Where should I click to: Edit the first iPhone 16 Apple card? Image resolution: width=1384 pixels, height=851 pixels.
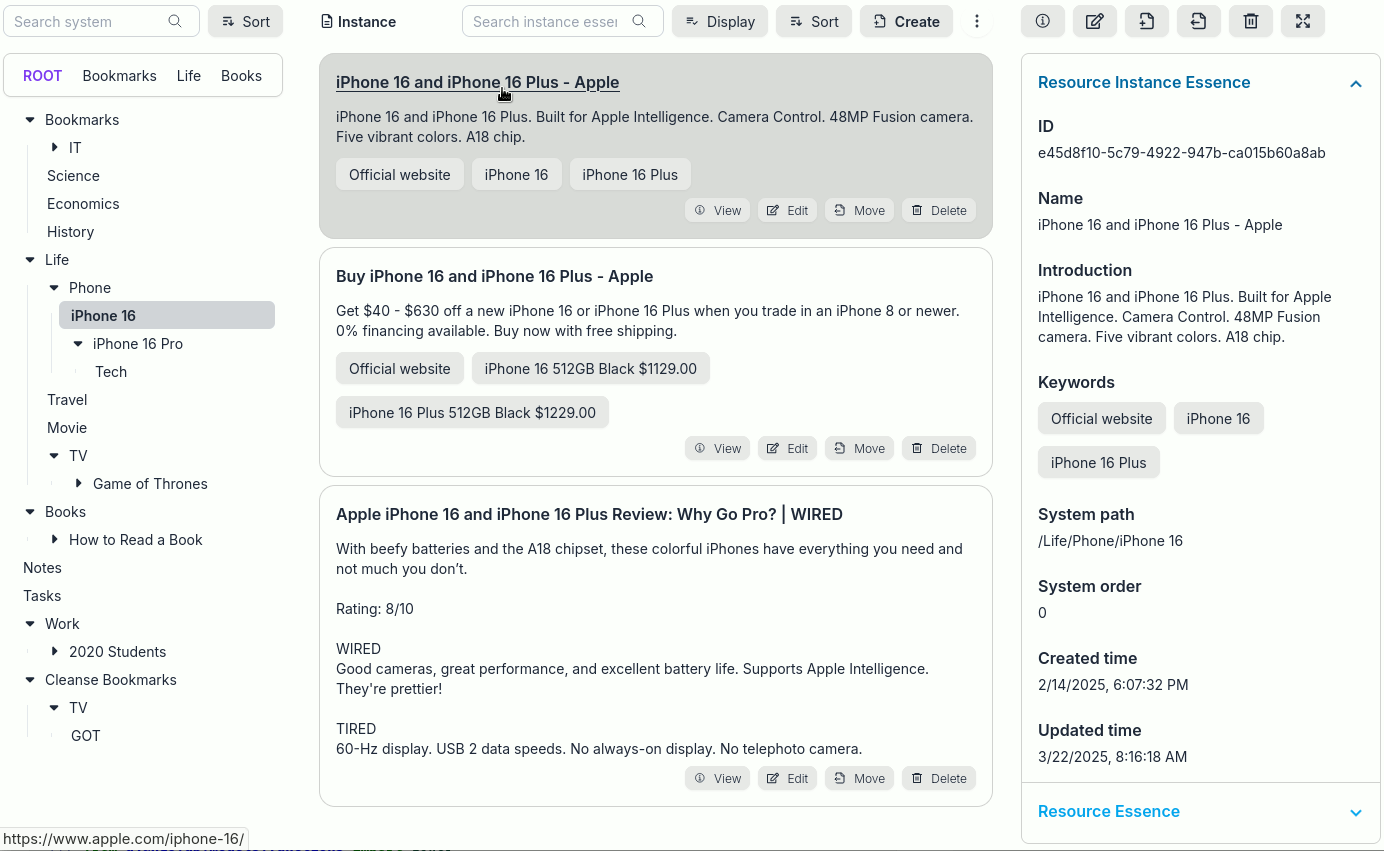click(x=788, y=210)
